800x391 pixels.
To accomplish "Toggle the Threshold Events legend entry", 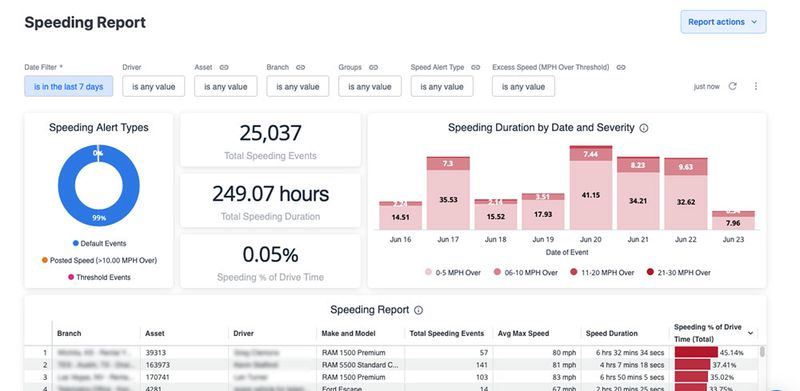I will (99, 277).
